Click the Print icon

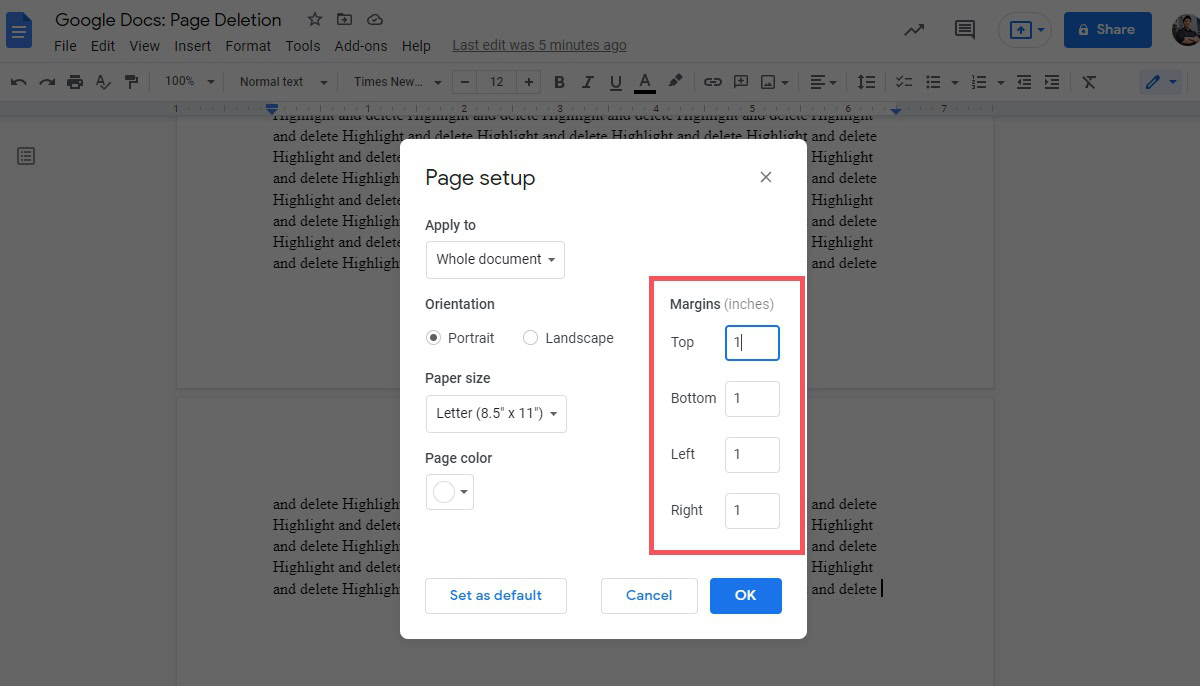pos(75,82)
